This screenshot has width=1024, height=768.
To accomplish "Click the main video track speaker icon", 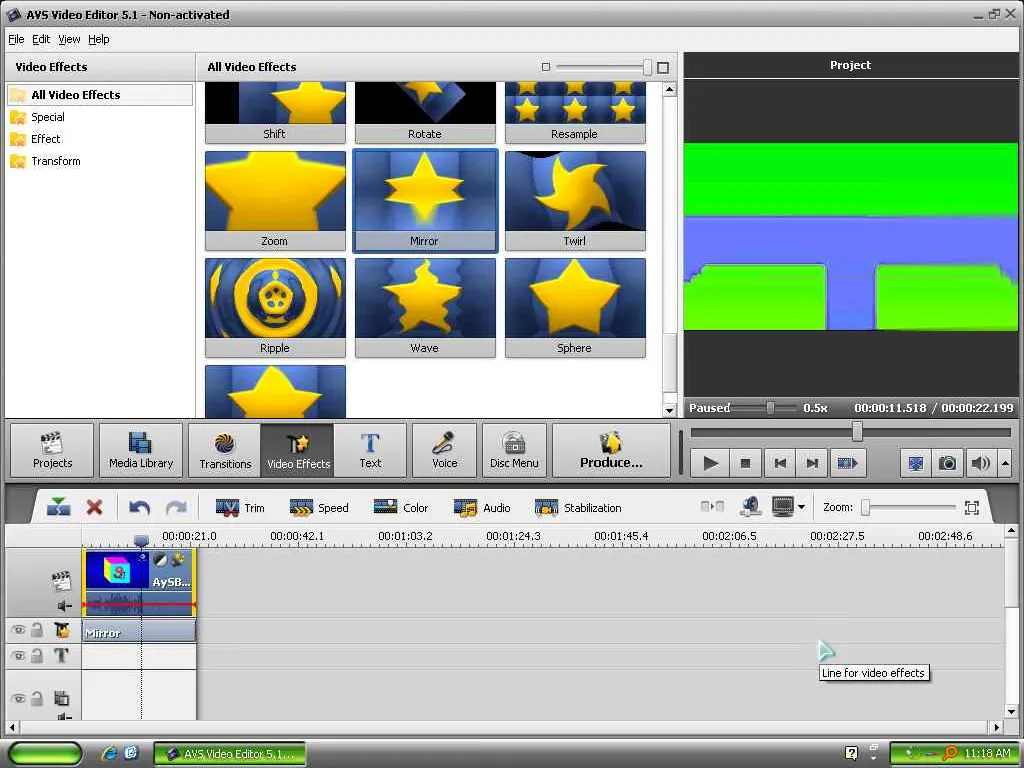I will tap(65, 605).
